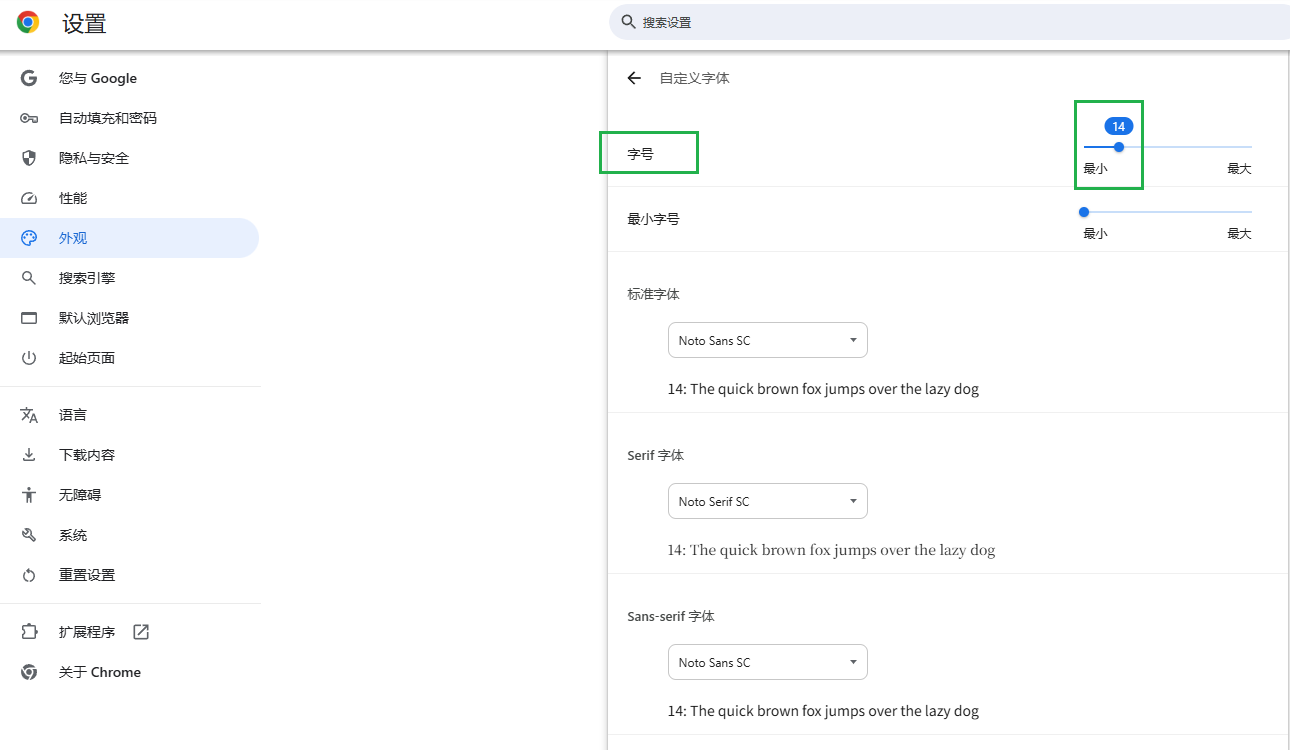
Task: Click the key icon for autofill and passwords
Action: (29, 118)
